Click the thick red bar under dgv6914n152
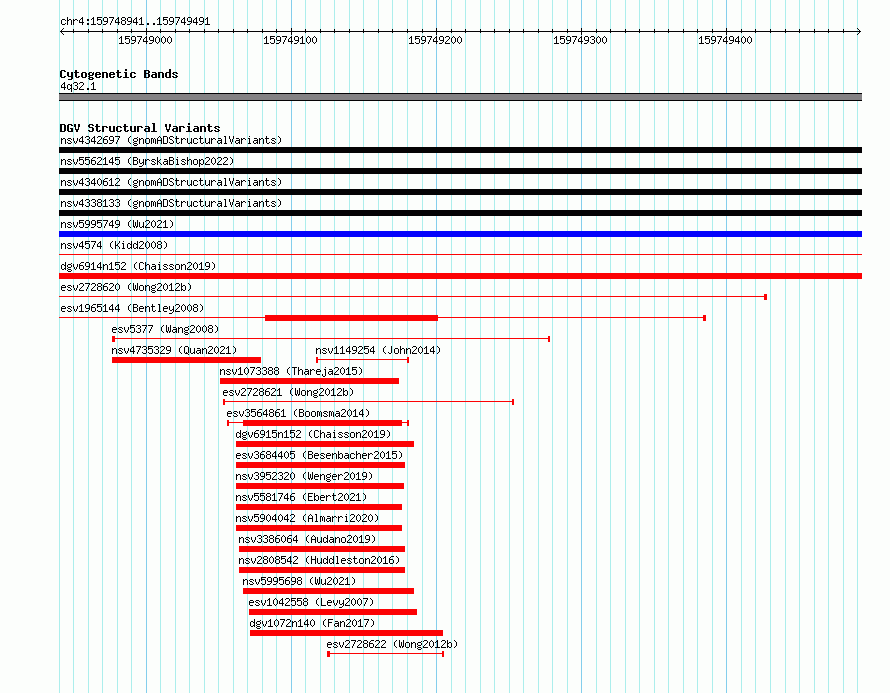The height and width of the screenshot is (693, 890). [x=460, y=276]
